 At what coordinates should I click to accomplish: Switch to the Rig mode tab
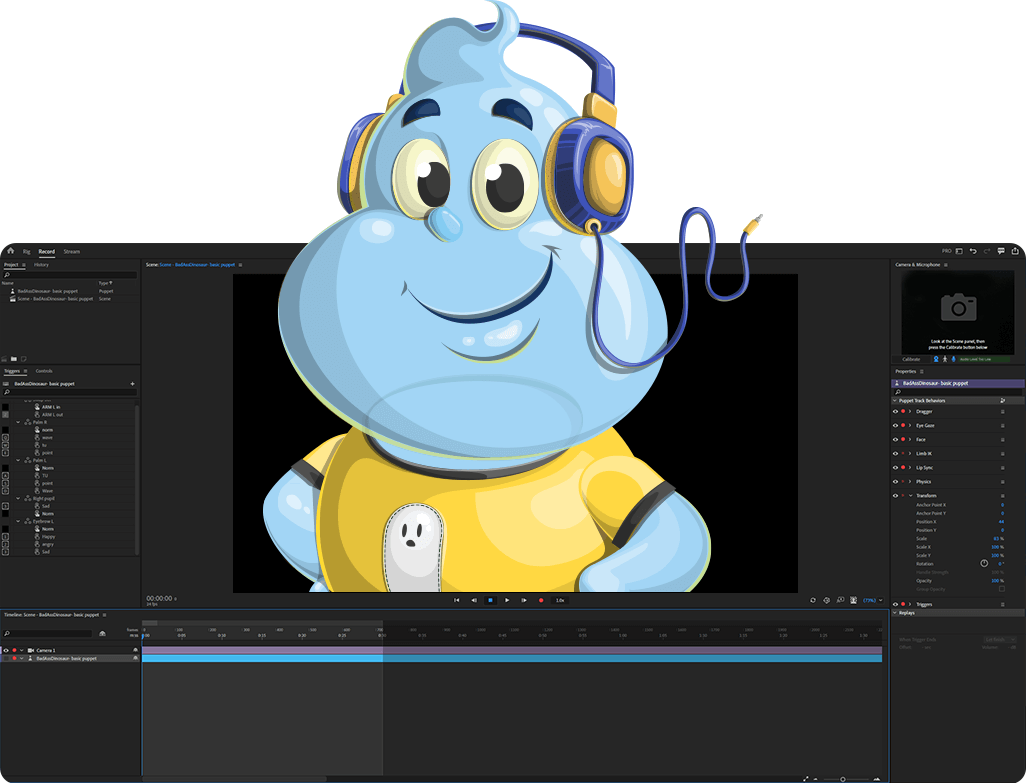click(27, 252)
